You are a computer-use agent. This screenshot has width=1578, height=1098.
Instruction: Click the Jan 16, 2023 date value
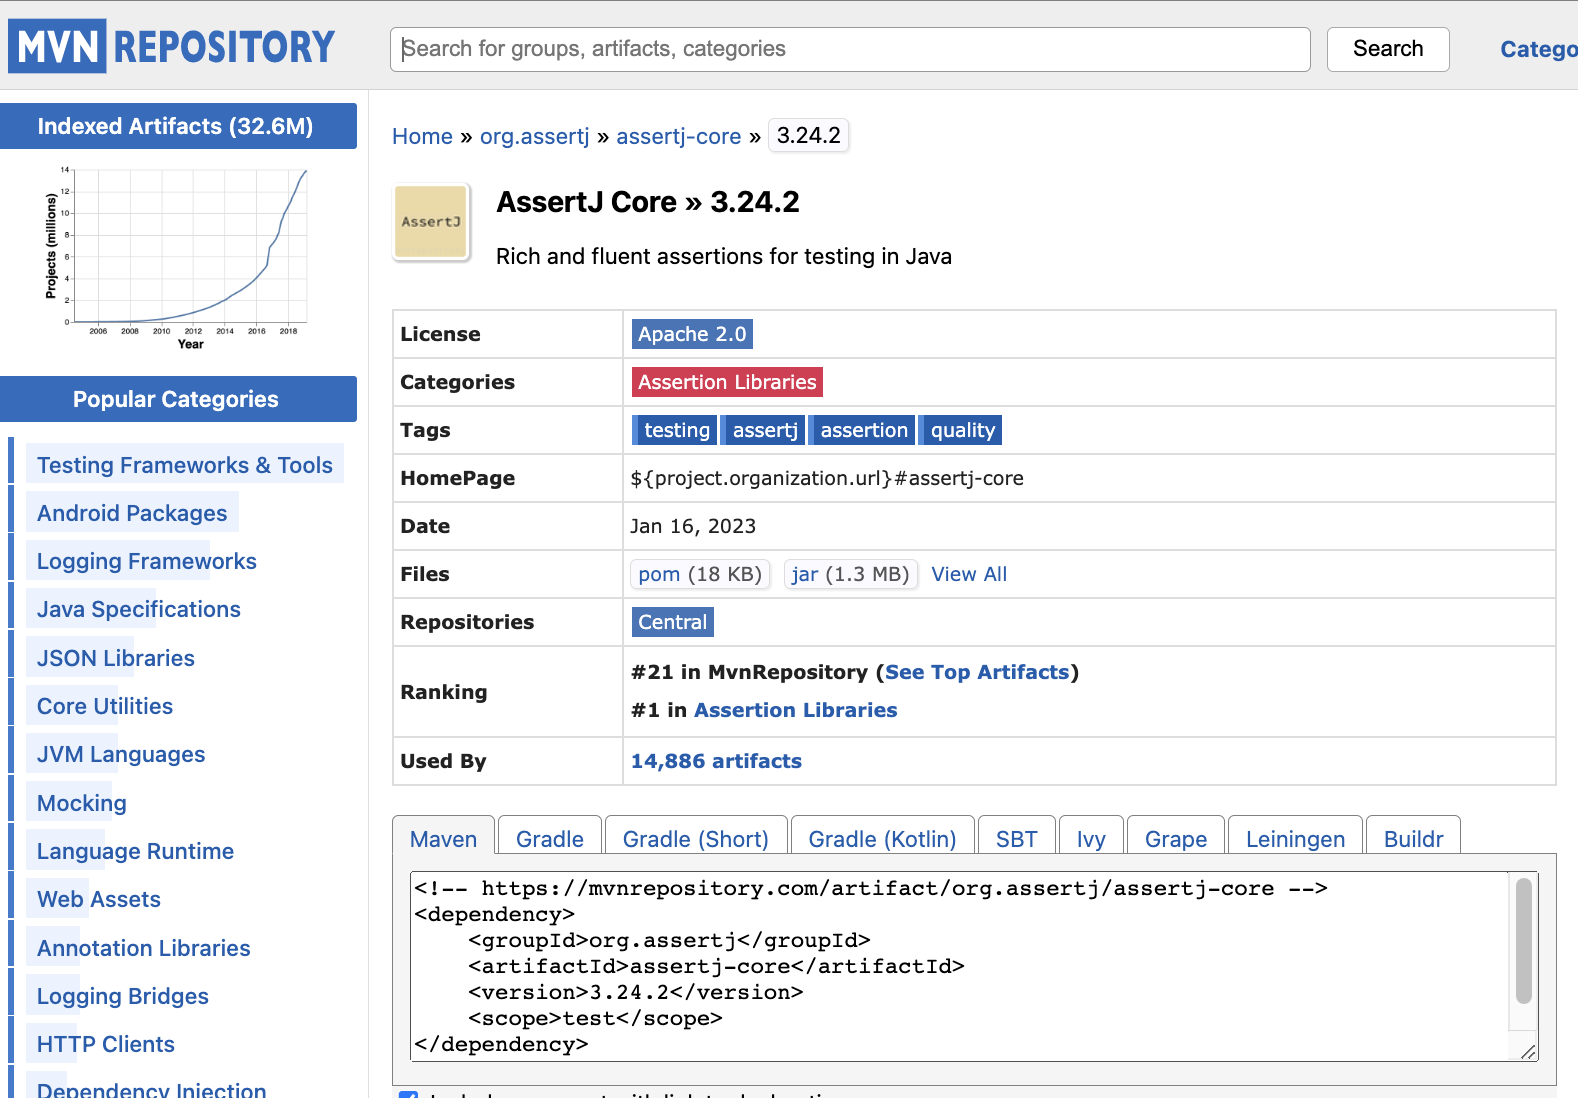pyautogui.click(x=693, y=526)
